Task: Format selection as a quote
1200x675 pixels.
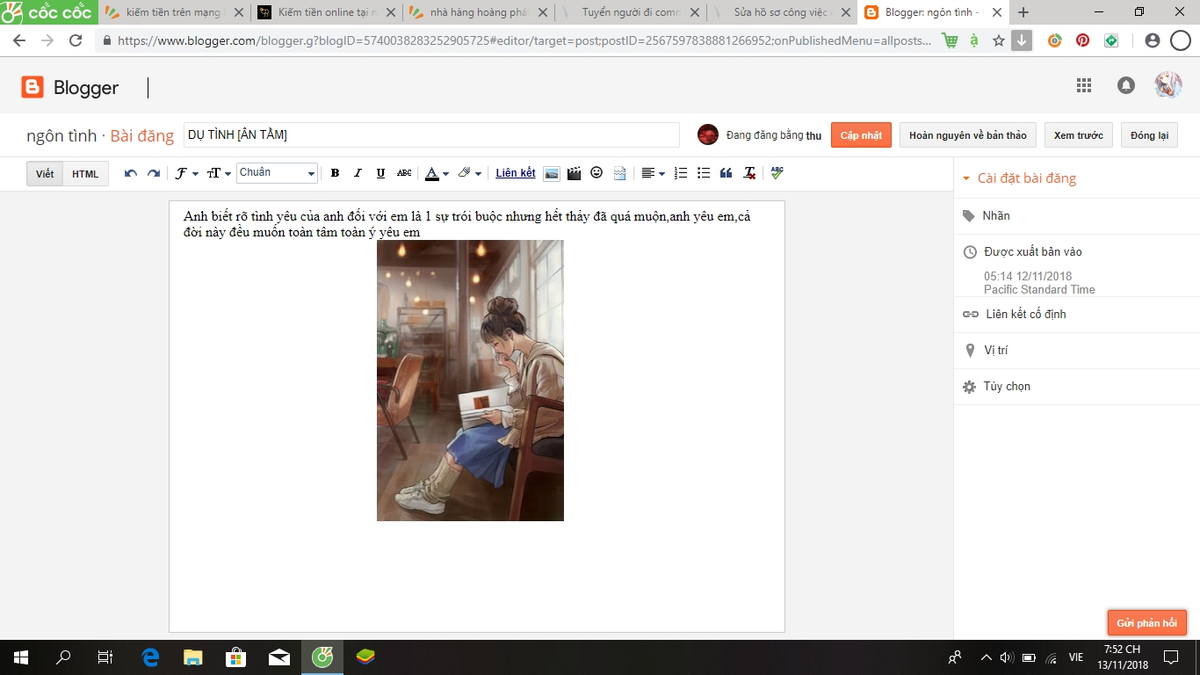Action: pos(727,173)
